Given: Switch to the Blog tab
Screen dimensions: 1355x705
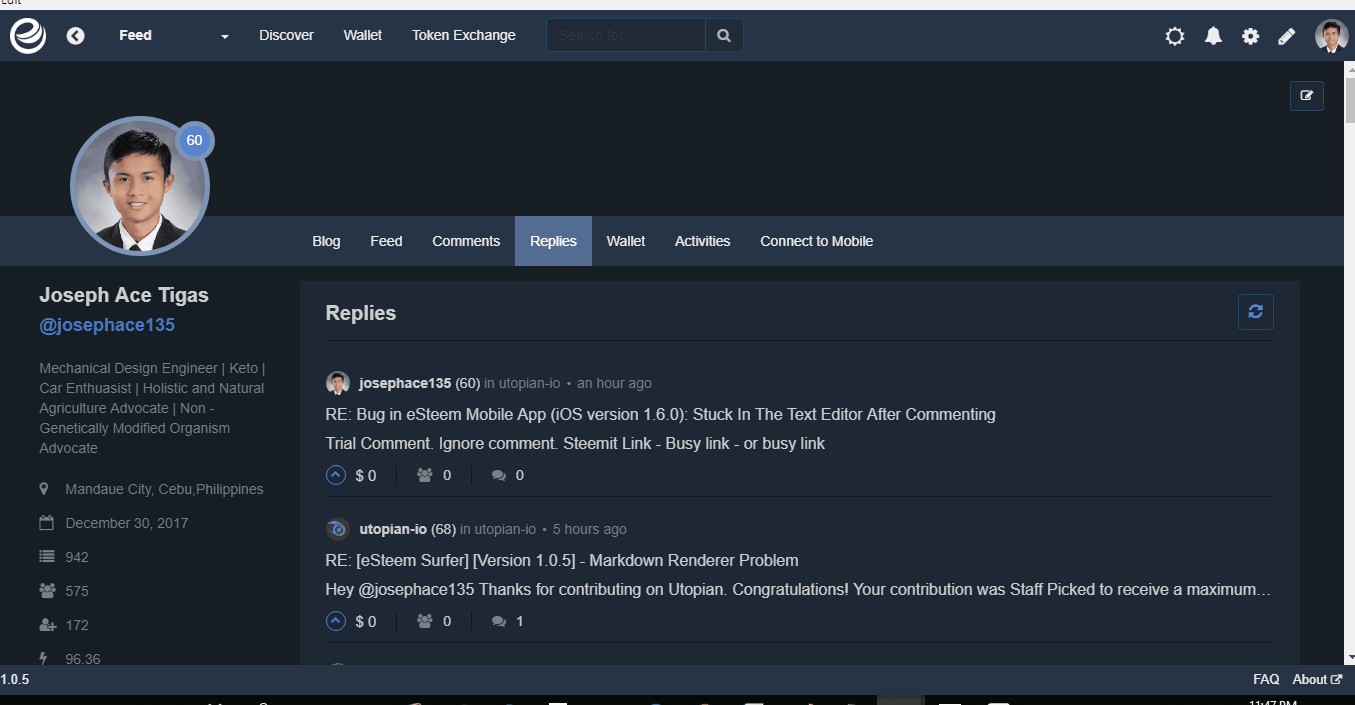Looking at the screenshot, I should 326,241.
